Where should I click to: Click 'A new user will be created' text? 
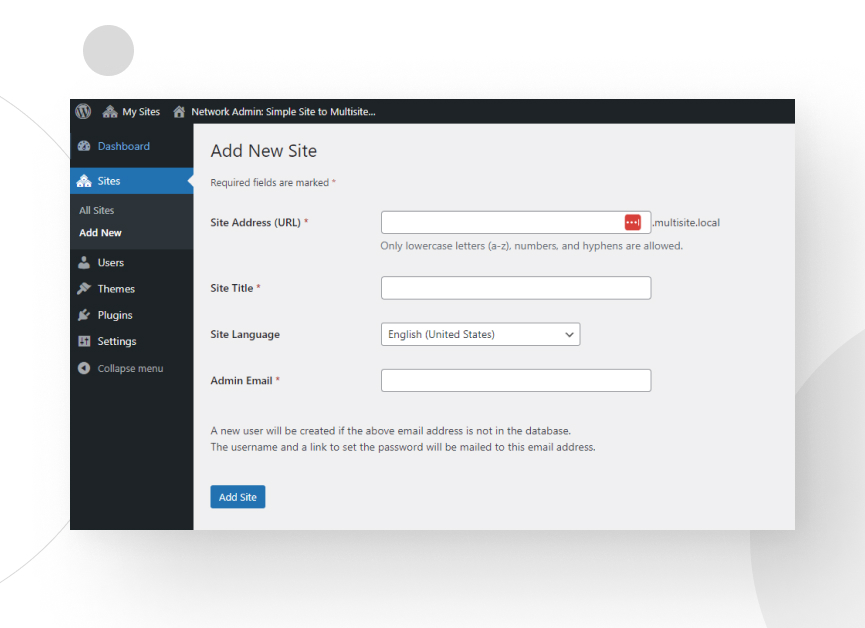391,431
